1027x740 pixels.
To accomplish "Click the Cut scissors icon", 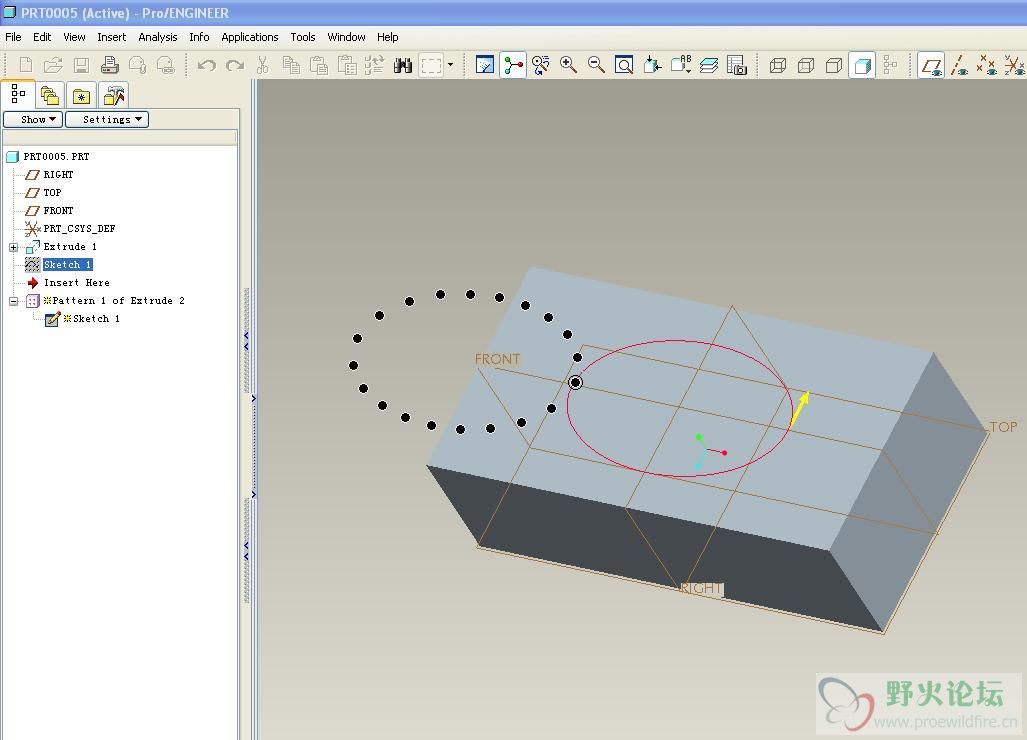I will 263,65.
